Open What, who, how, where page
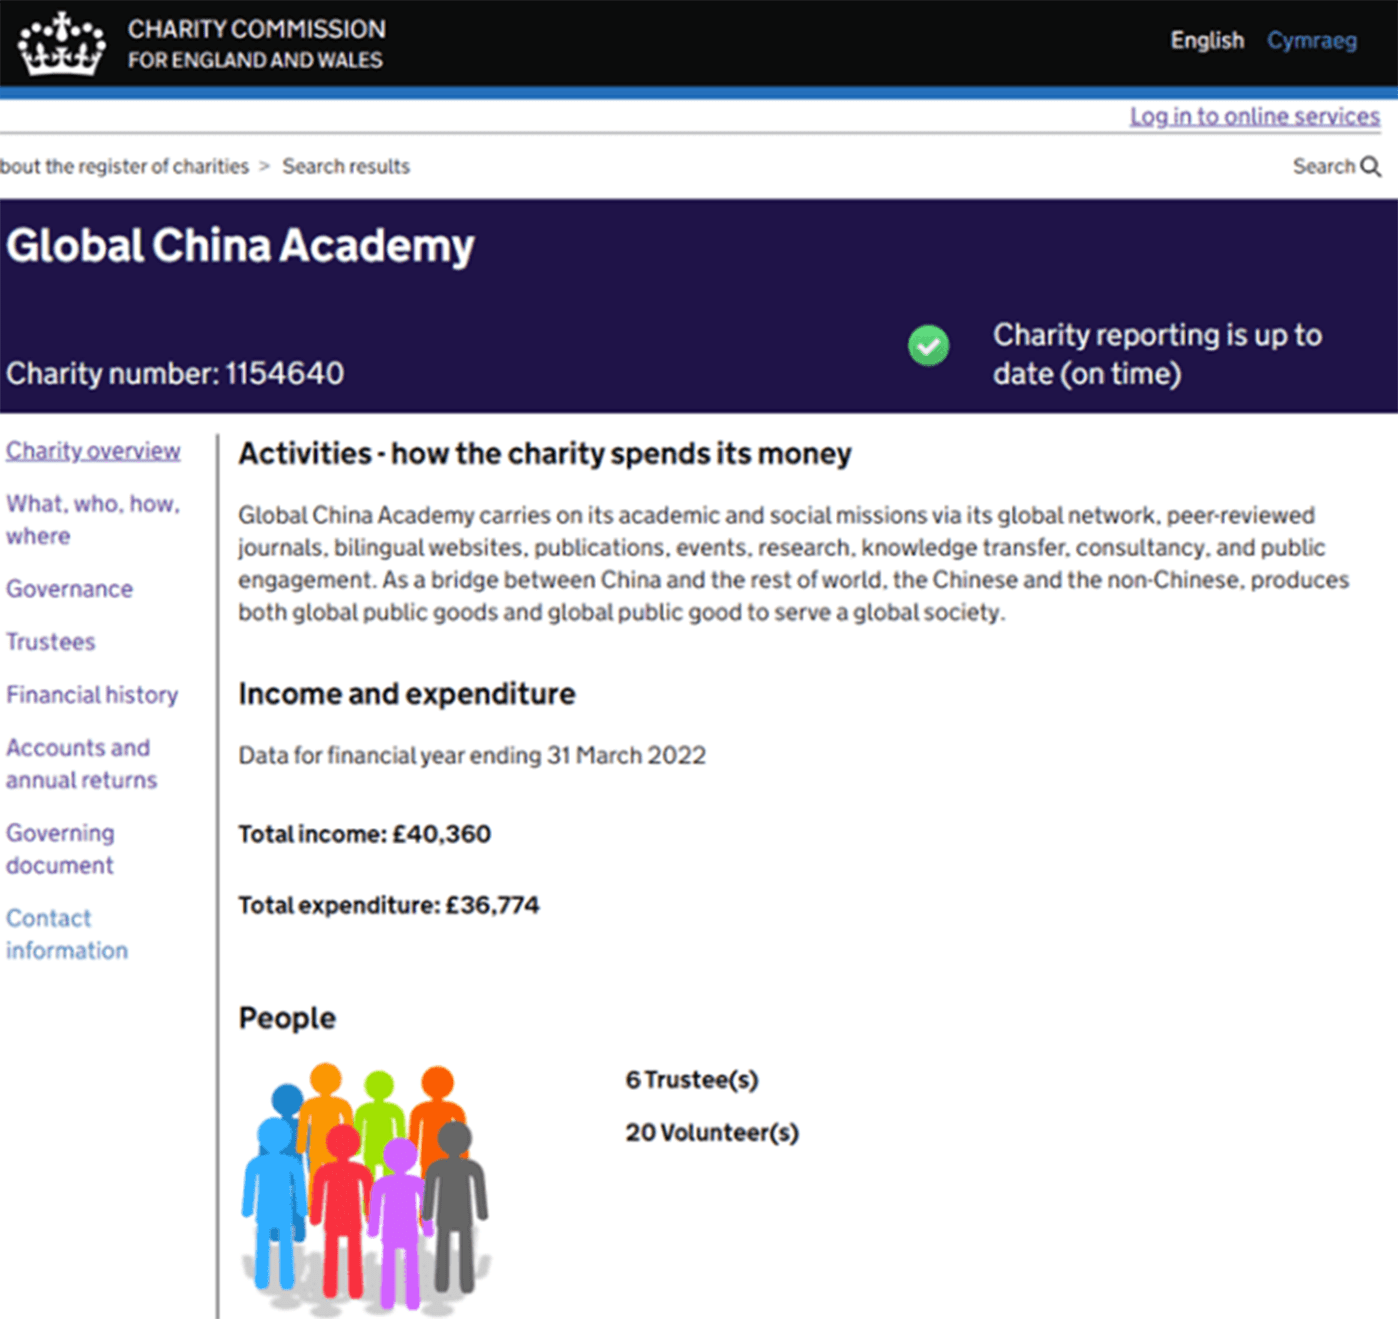 (x=92, y=520)
